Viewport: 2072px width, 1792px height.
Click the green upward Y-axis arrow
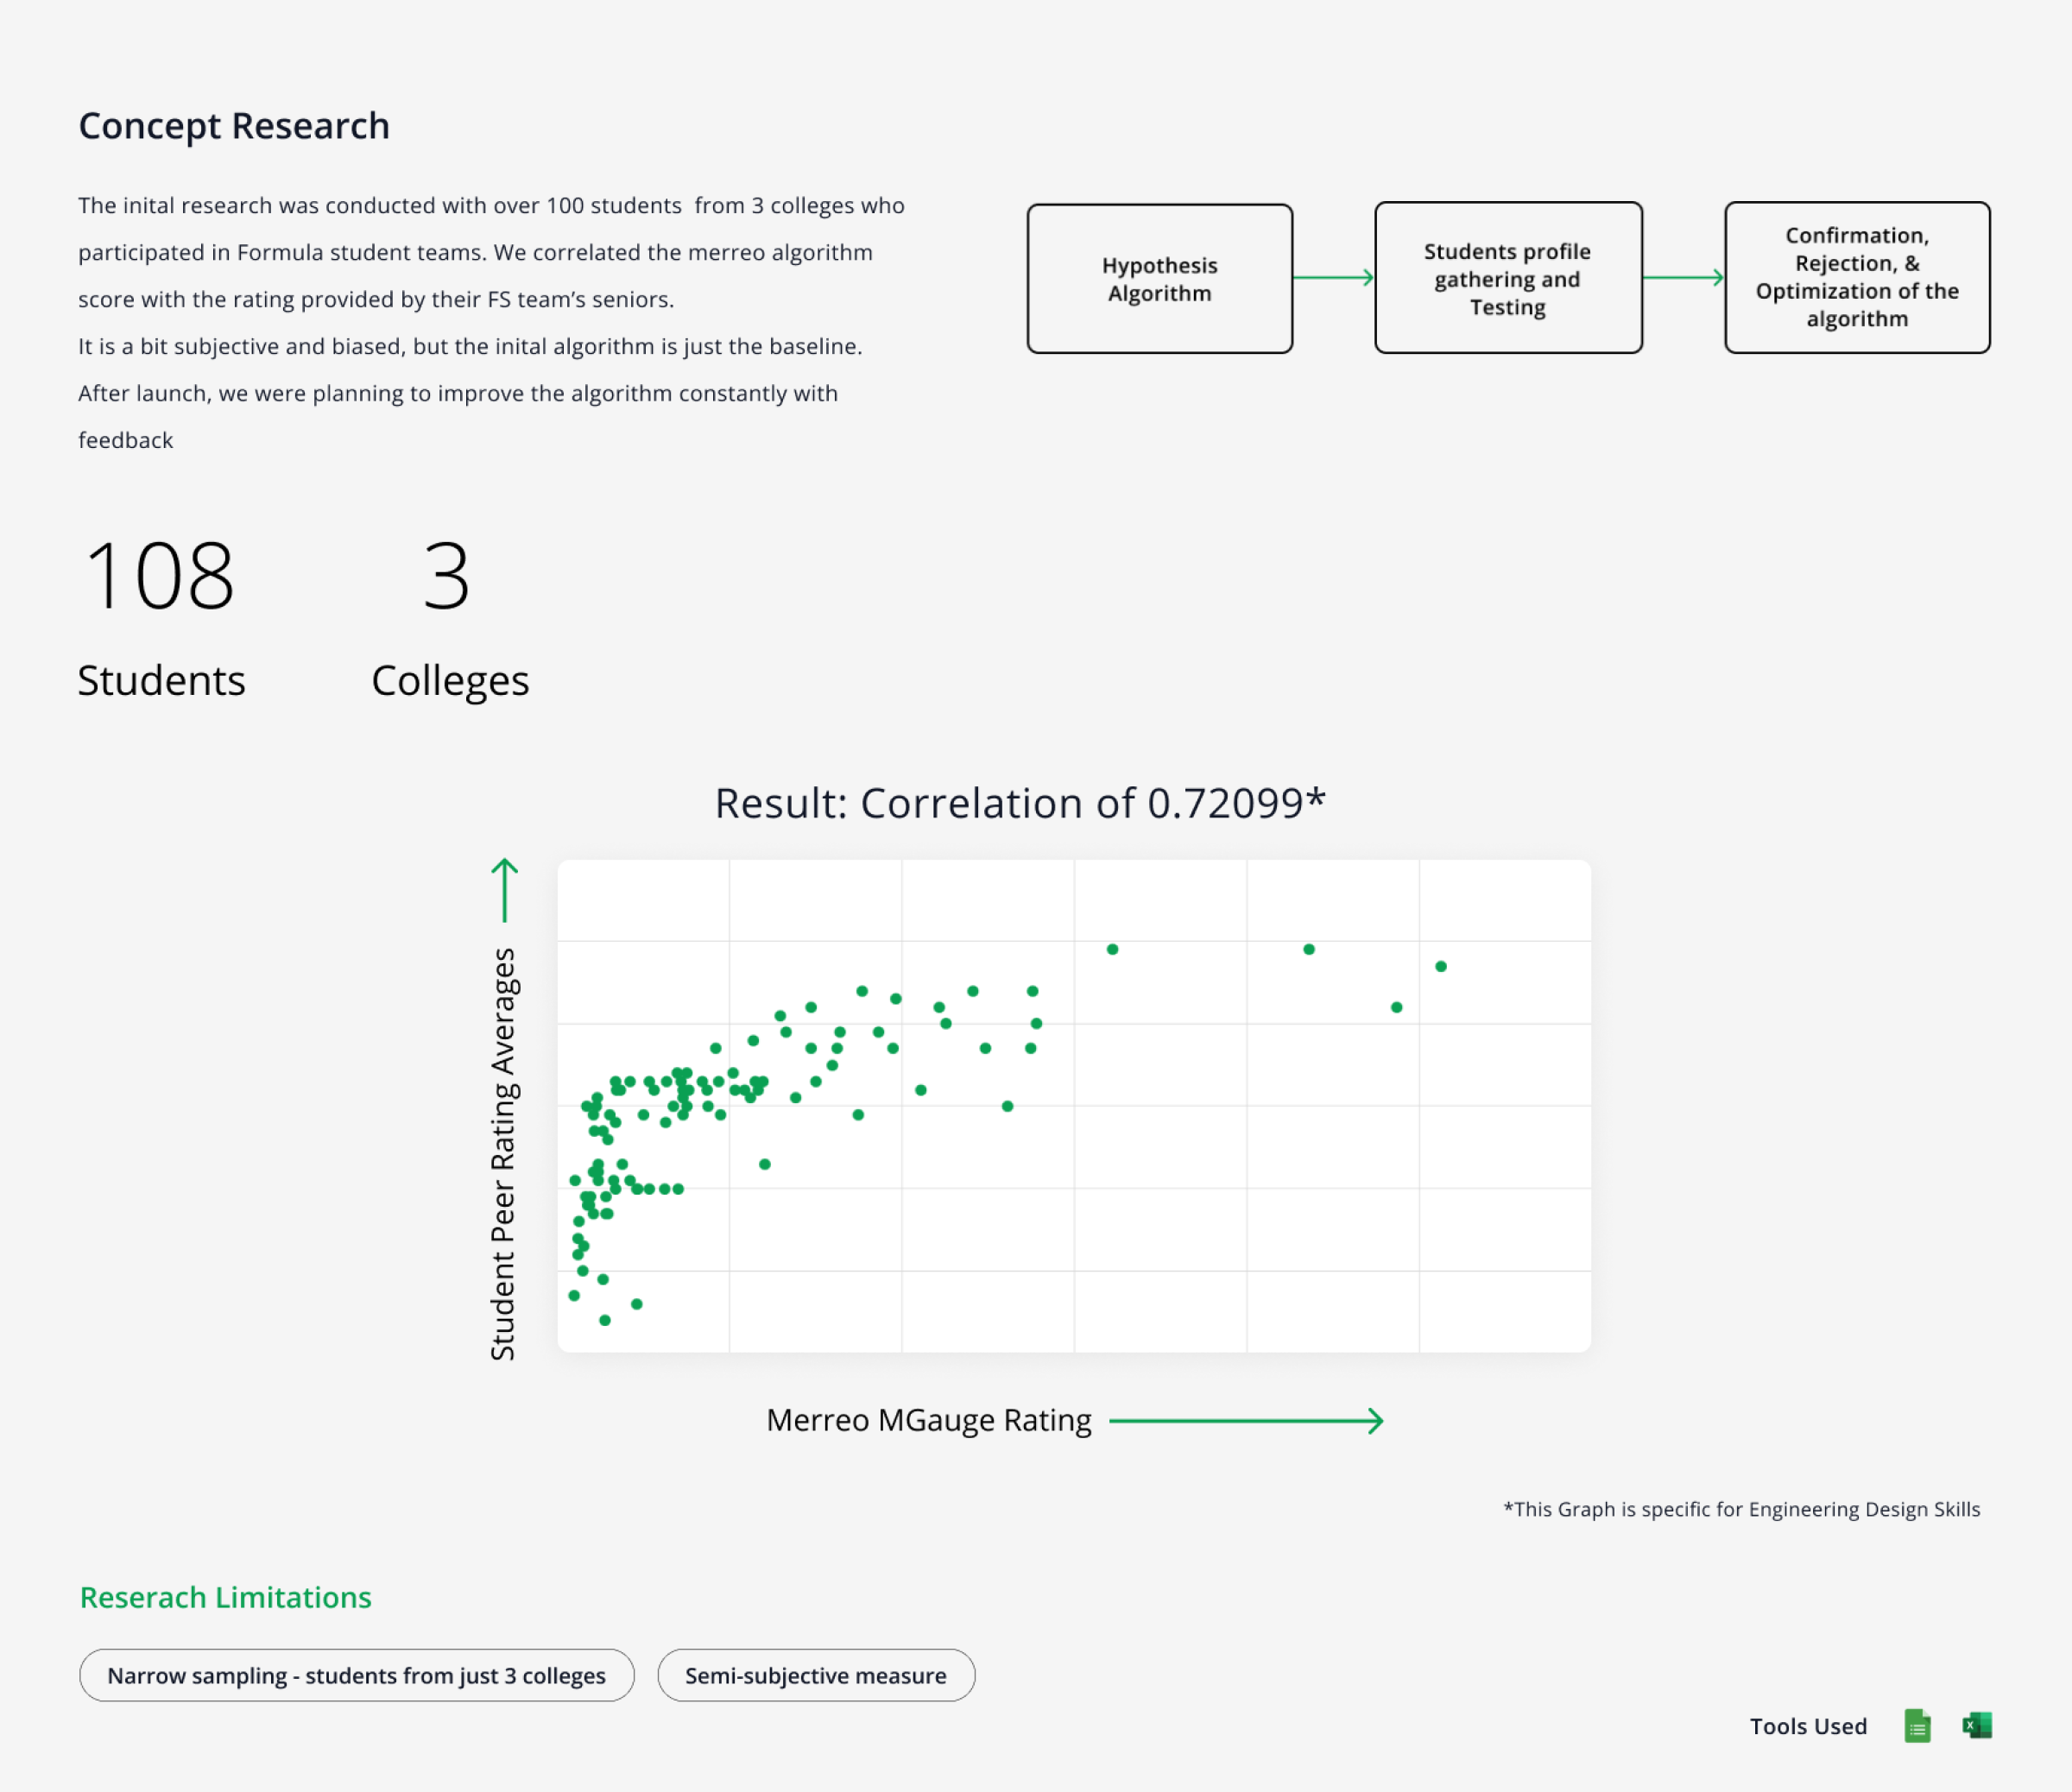coord(505,890)
